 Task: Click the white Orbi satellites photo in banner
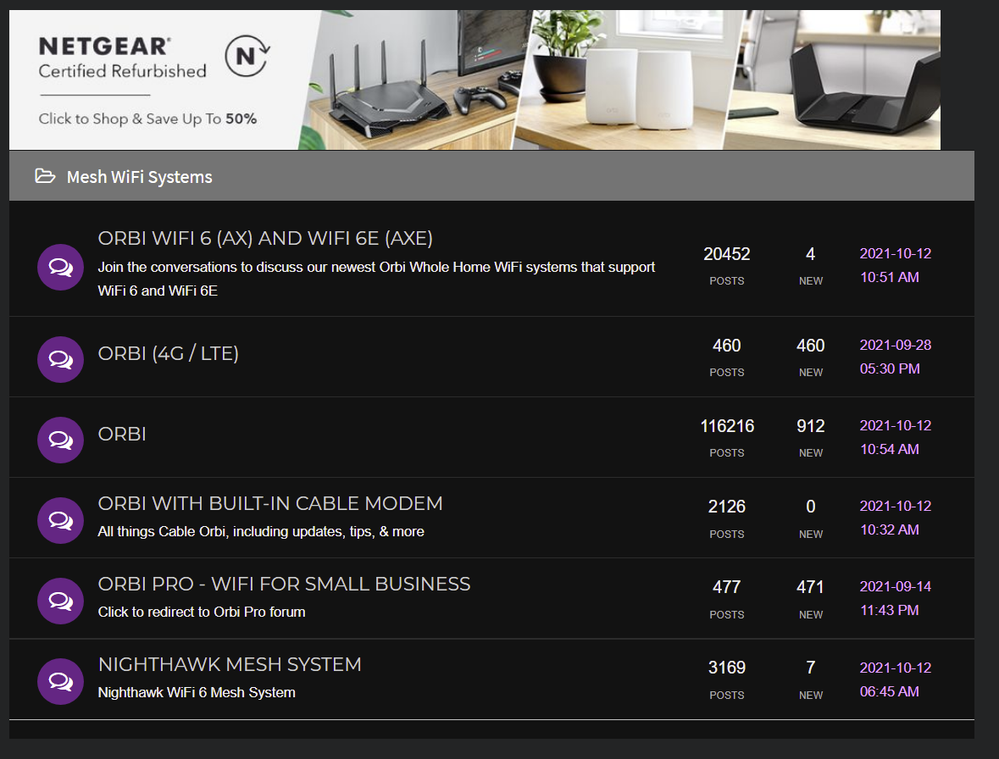[628, 80]
